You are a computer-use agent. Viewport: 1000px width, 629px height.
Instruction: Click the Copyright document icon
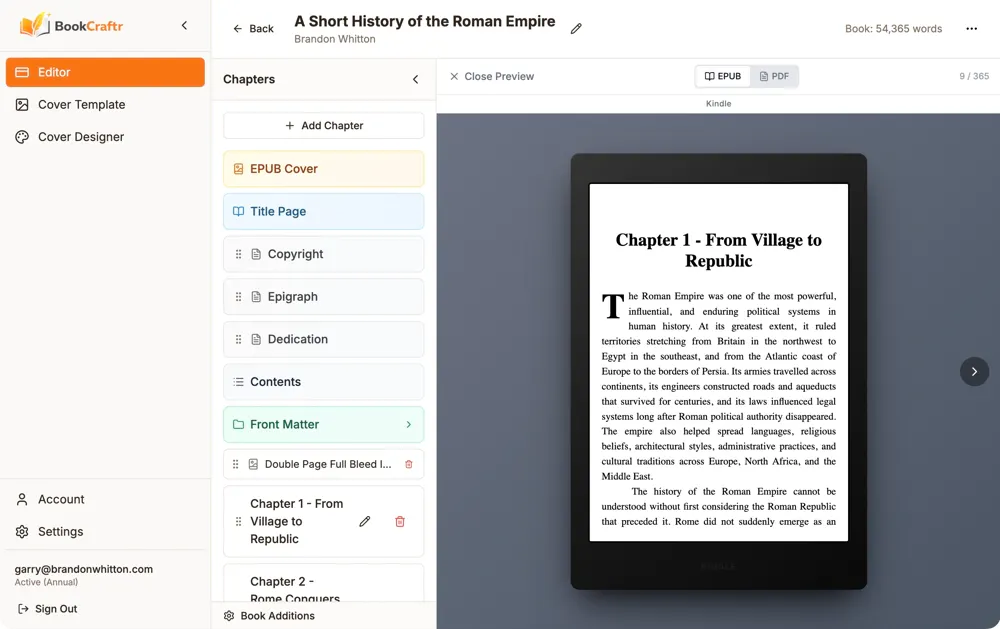click(x=256, y=254)
